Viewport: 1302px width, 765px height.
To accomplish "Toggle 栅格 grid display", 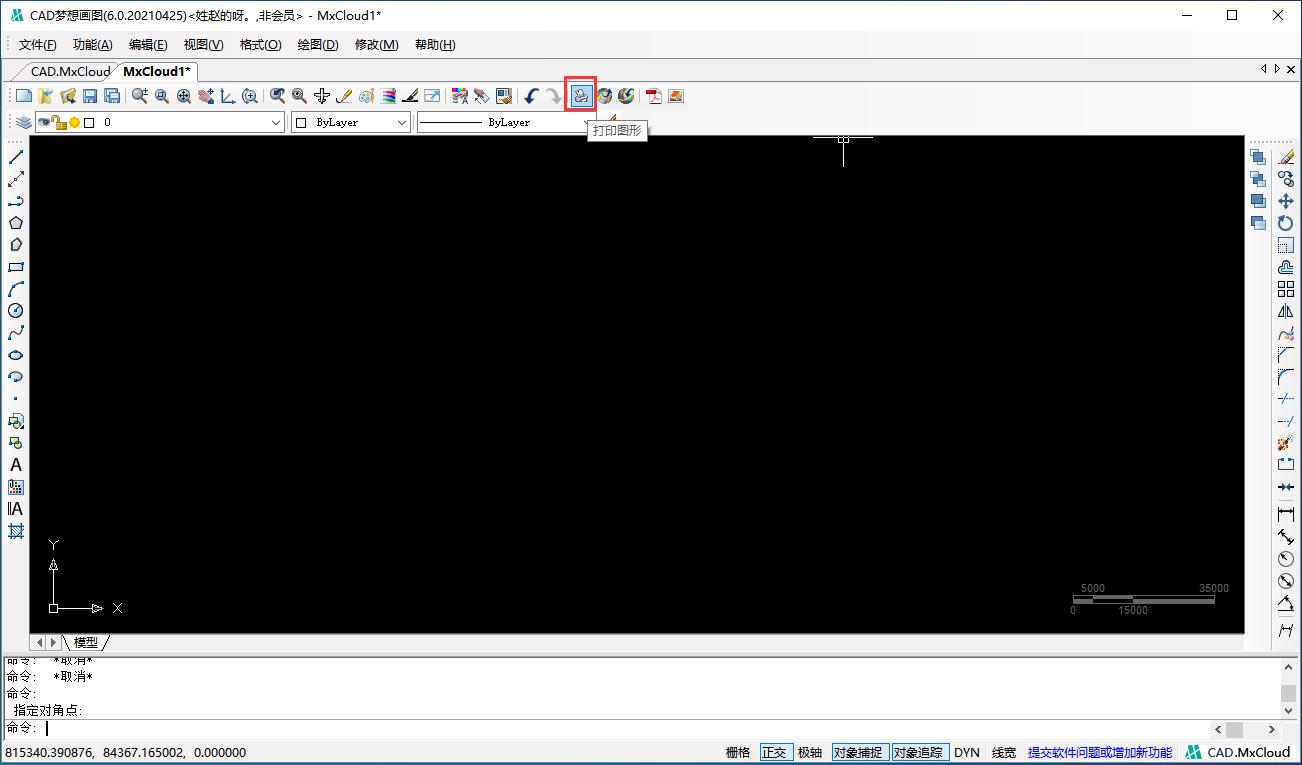I will point(738,752).
